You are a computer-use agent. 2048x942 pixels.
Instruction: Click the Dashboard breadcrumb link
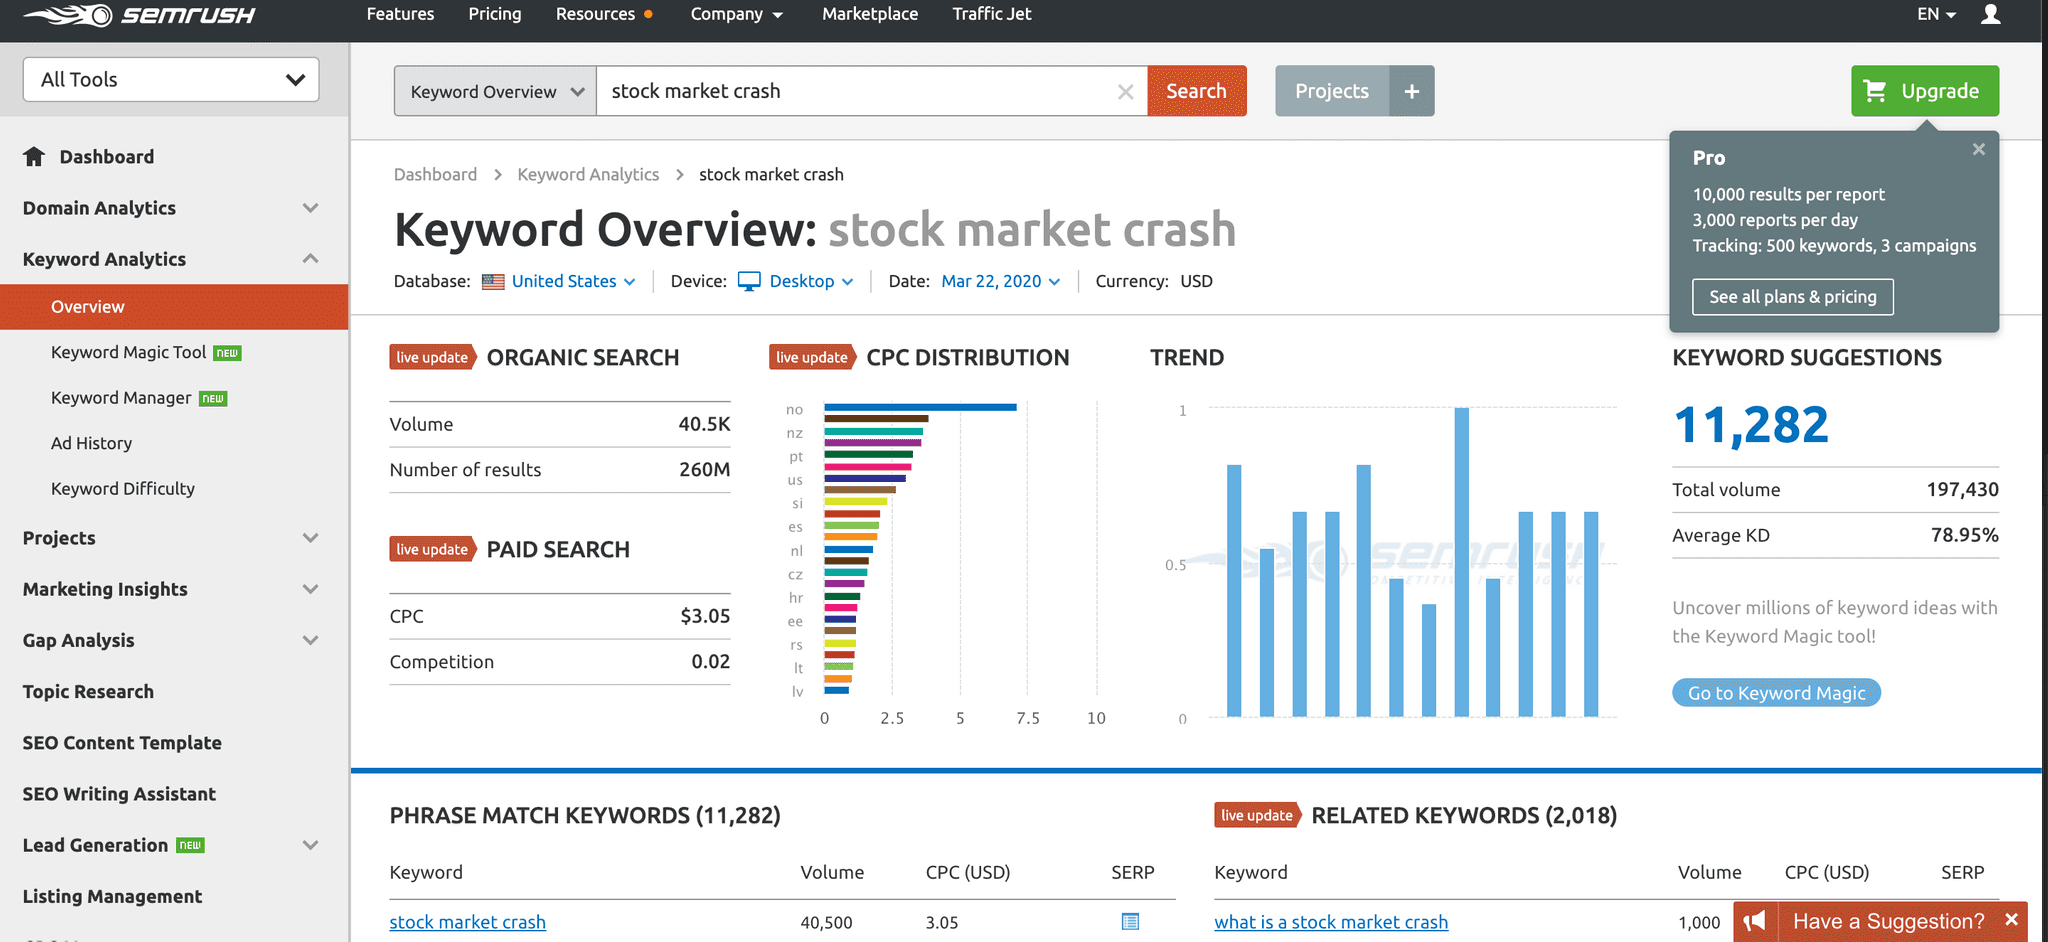(x=435, y=174)
